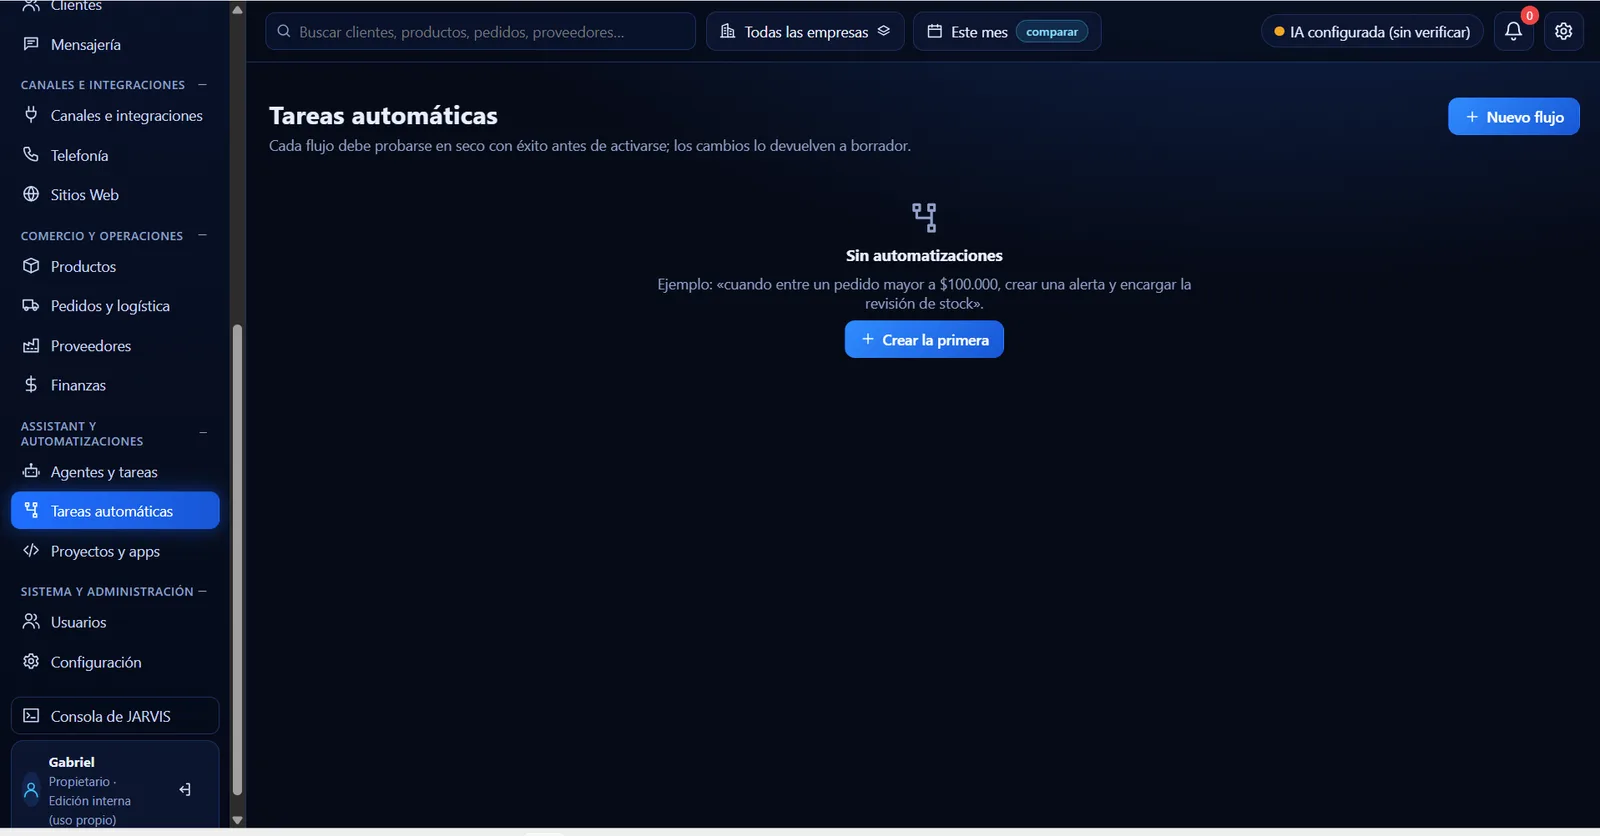Click the Nuevo flujo button
The width and height of the screenshot is (1600, 836).
coord(1513,116)
